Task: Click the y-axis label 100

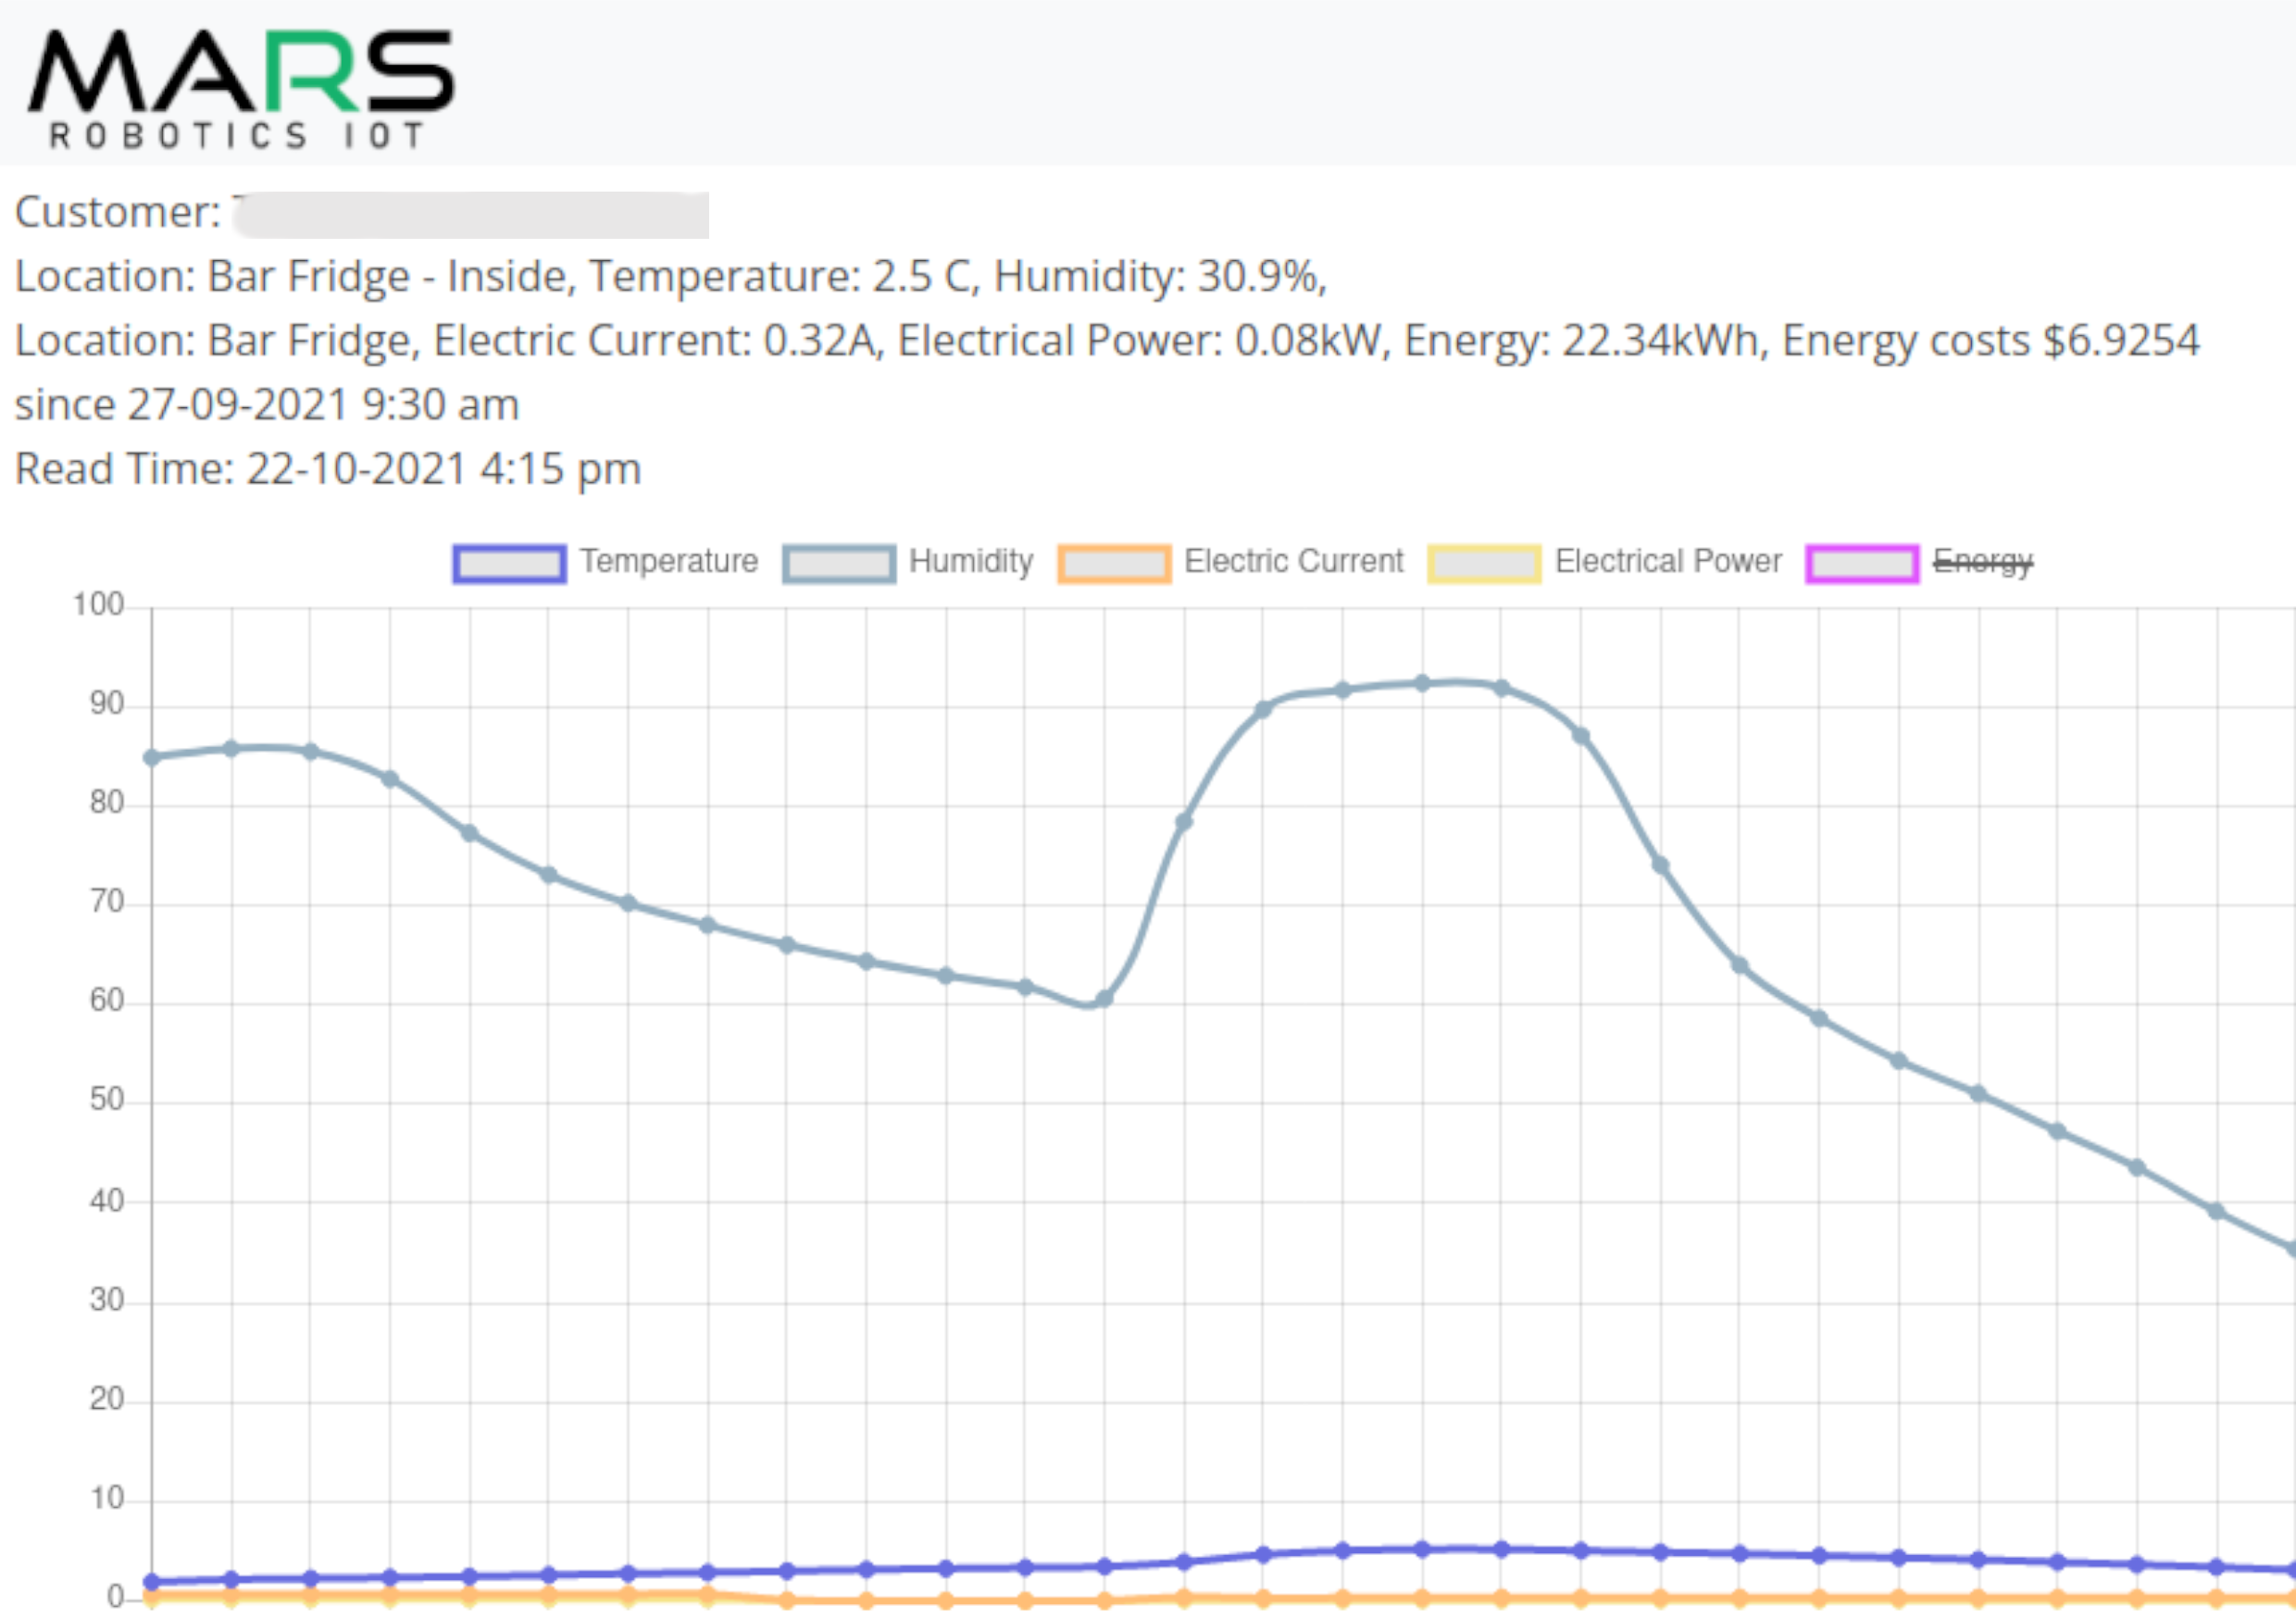Action: pos(98,605)
